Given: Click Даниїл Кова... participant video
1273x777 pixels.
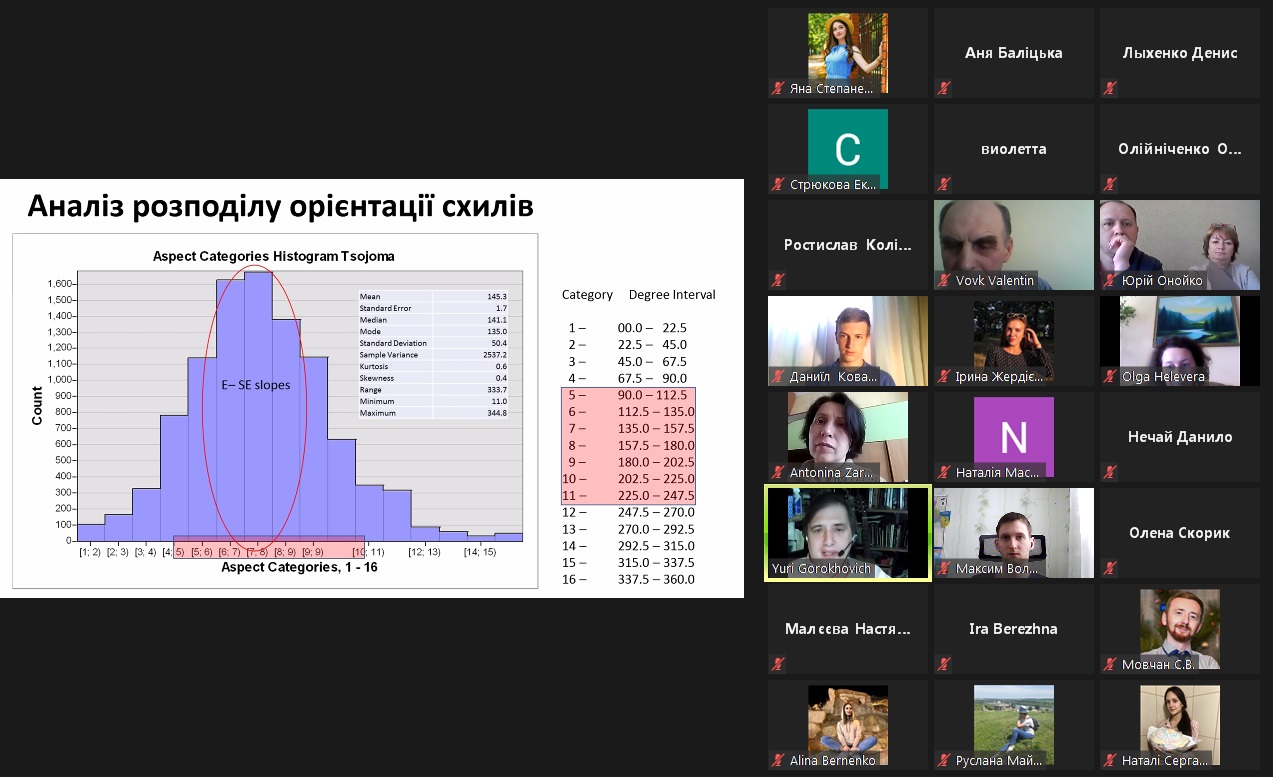Looking at the screenshot, I should (x=847, y=338).
